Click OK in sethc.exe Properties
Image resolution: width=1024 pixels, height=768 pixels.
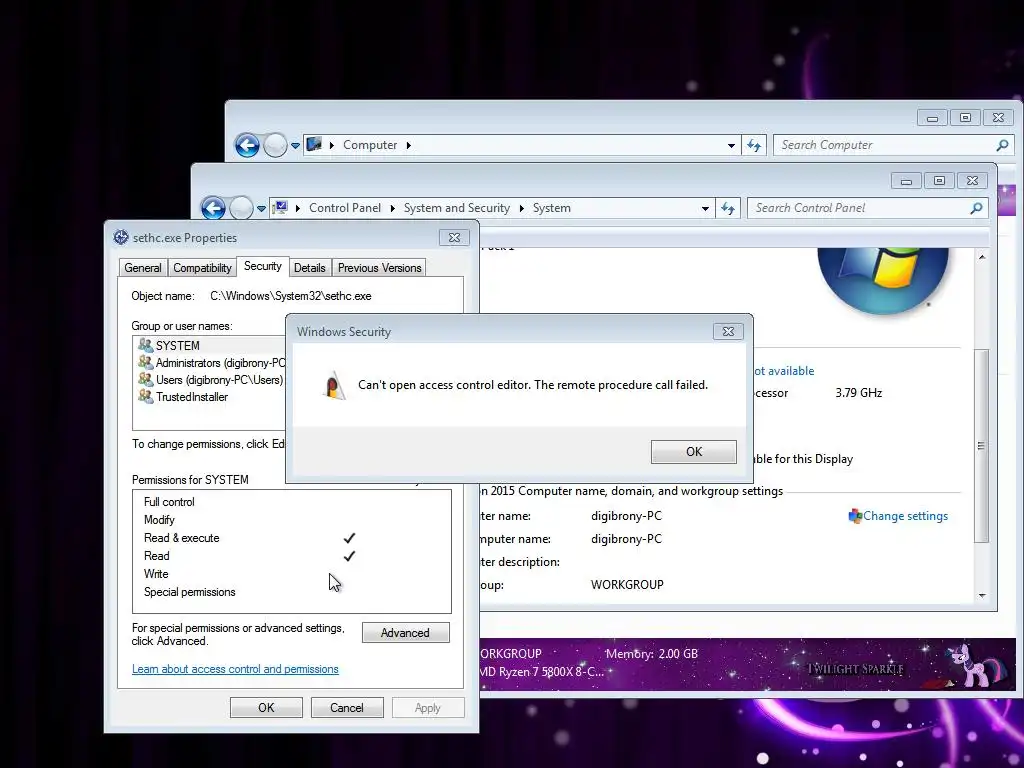(x=266, y=708)
